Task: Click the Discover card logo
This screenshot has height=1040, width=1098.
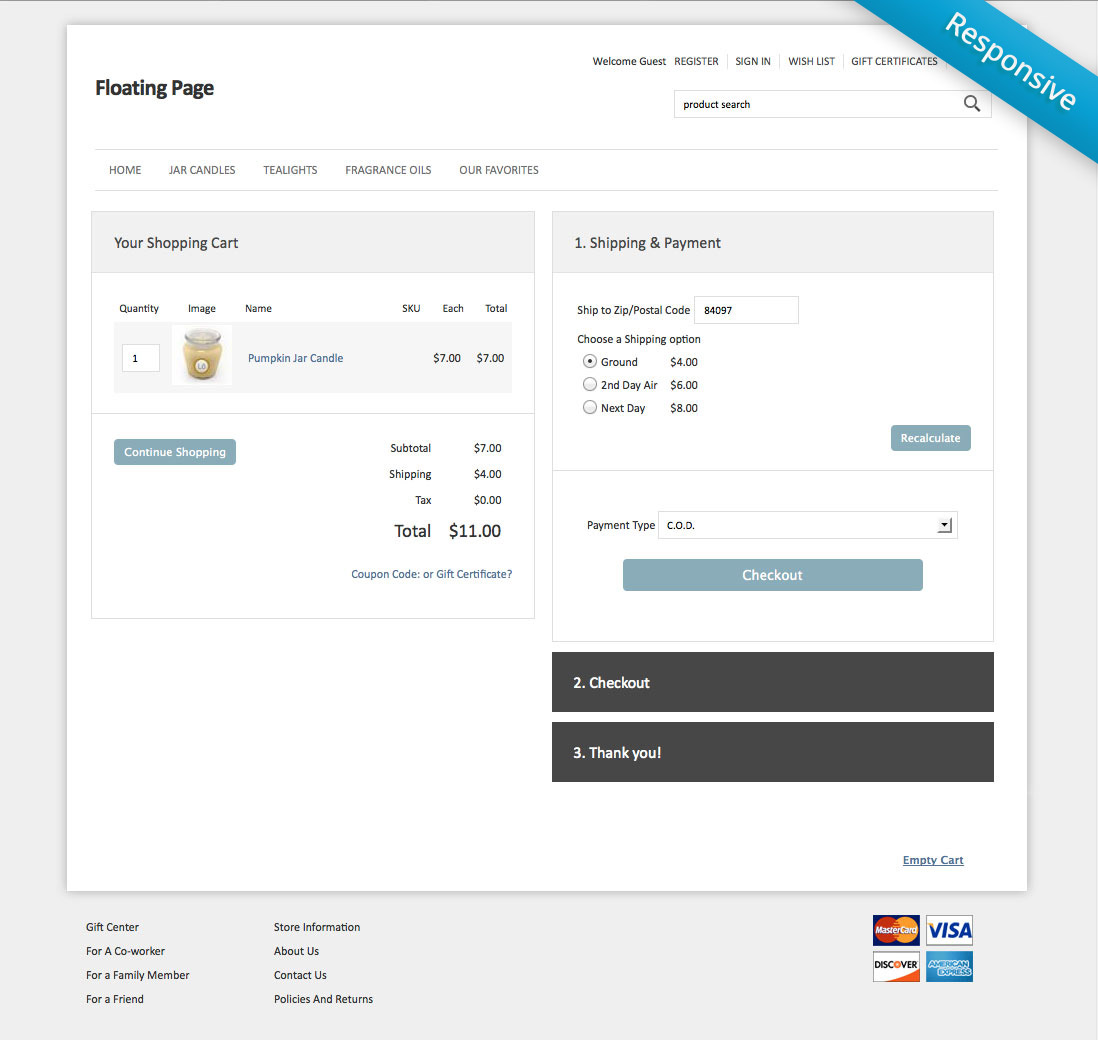Action: click(x=895, y=966)
